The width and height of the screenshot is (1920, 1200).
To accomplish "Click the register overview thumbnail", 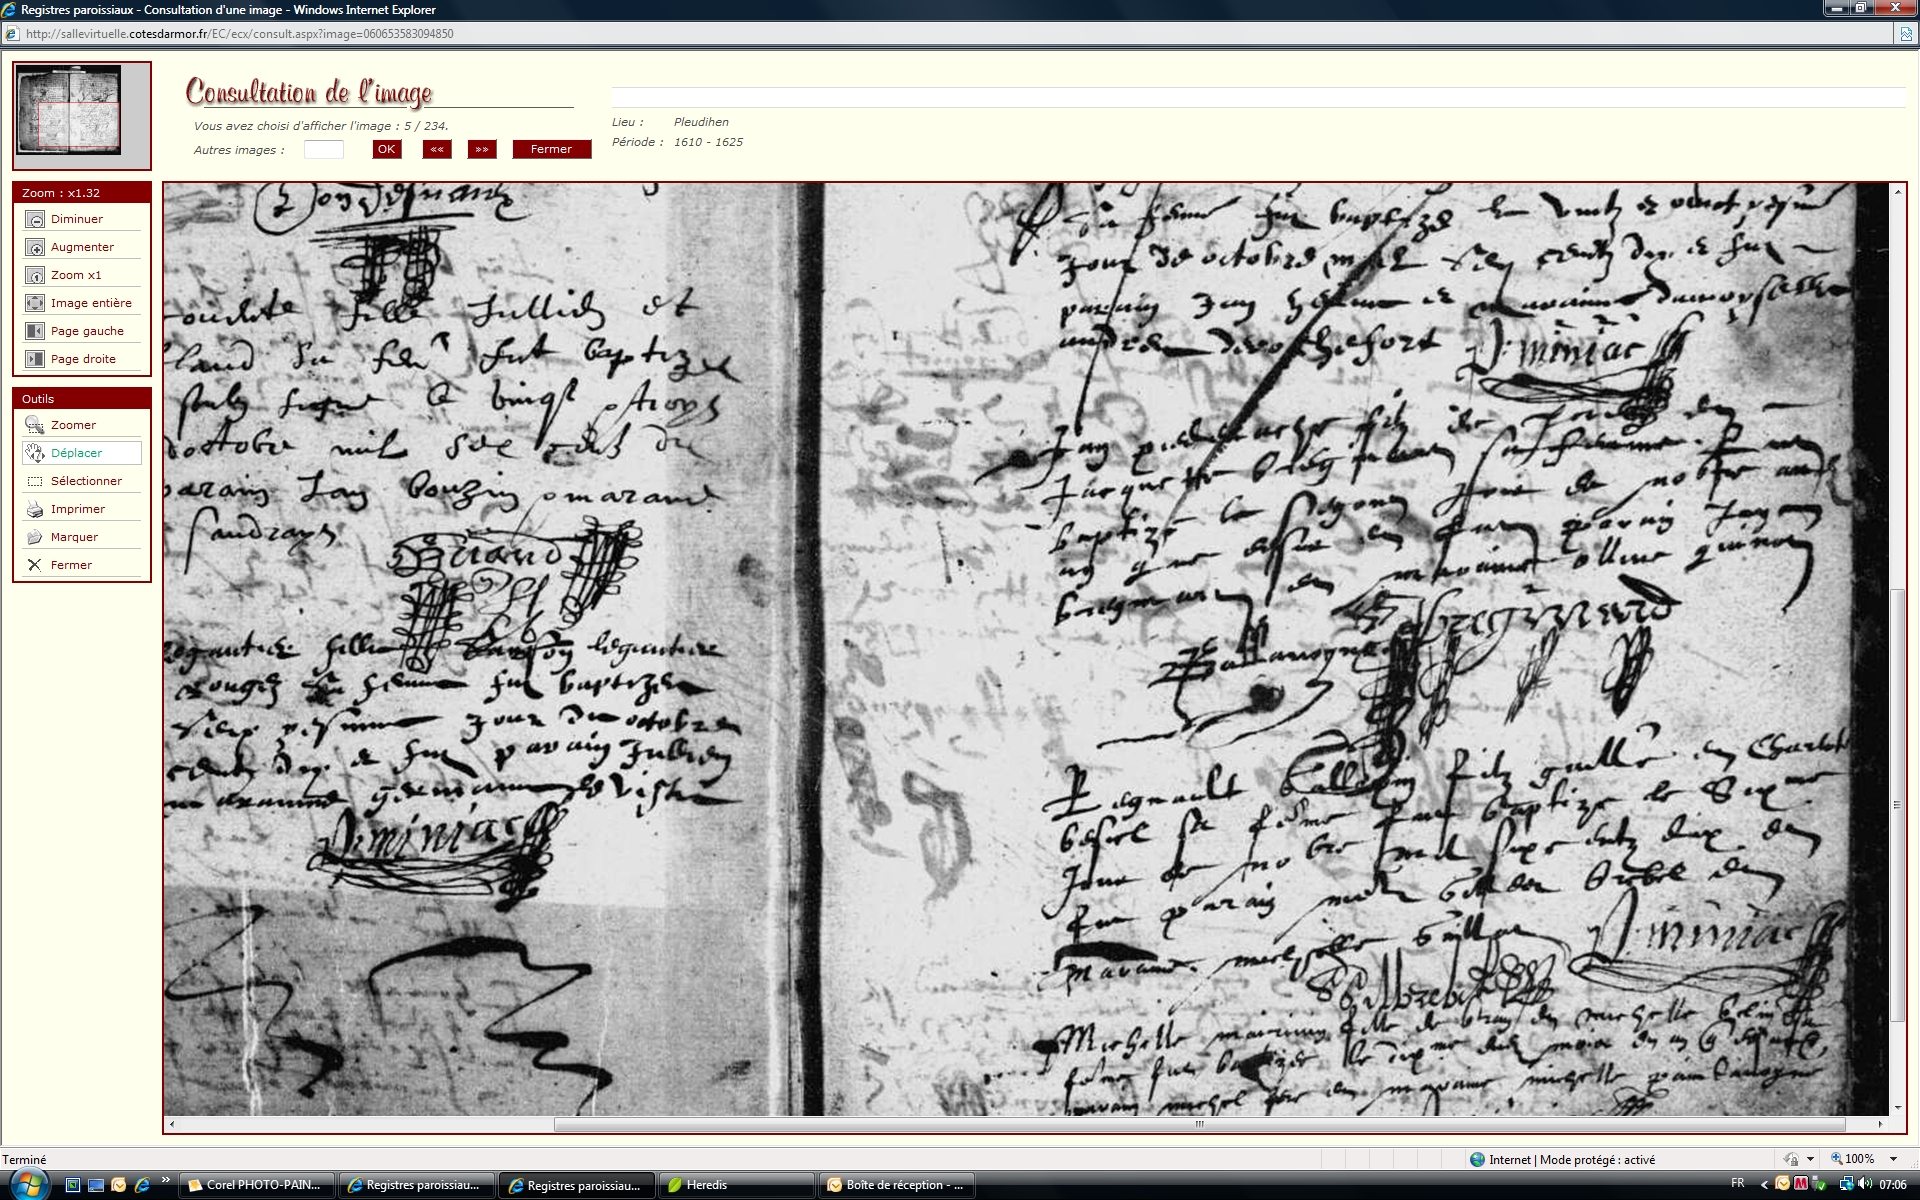I will coord(70,110).
